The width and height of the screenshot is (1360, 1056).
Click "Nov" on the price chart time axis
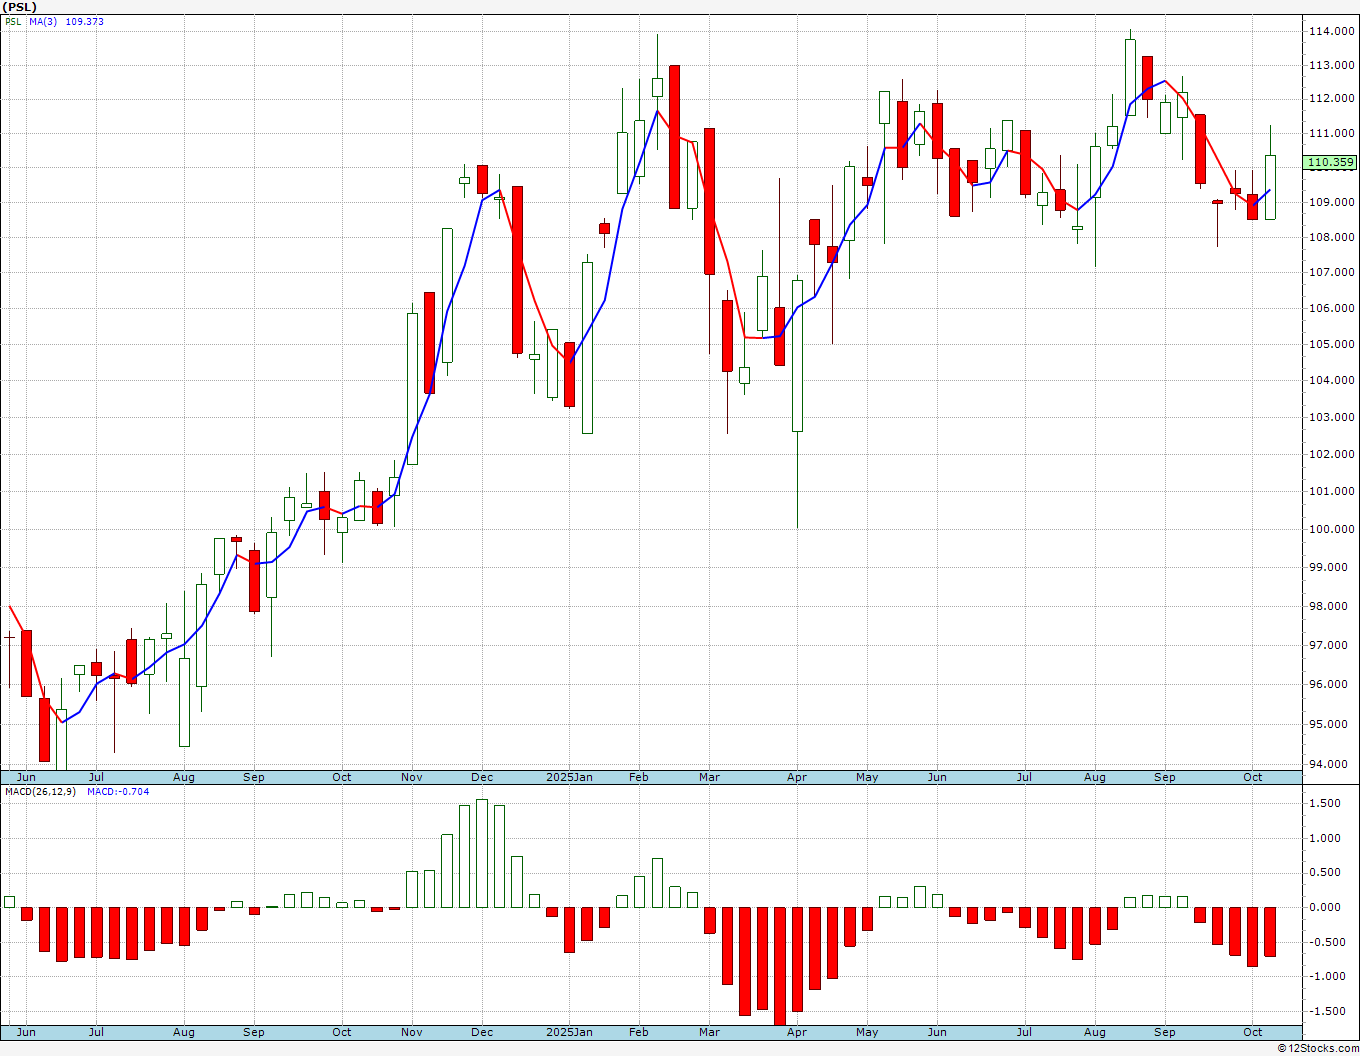[411, 777]
